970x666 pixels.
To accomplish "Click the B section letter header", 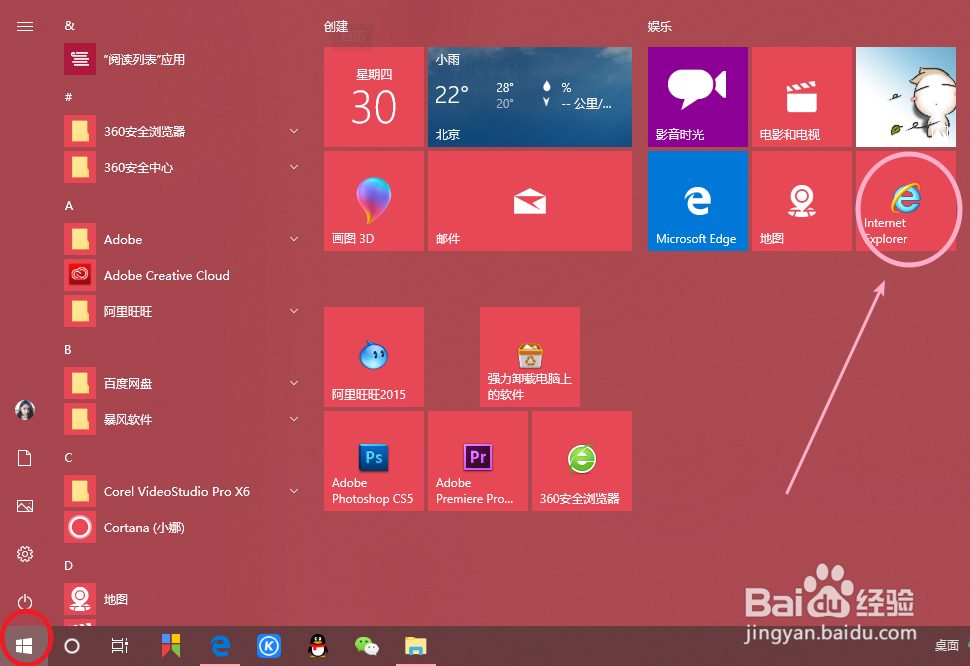I will click(68, 349).
